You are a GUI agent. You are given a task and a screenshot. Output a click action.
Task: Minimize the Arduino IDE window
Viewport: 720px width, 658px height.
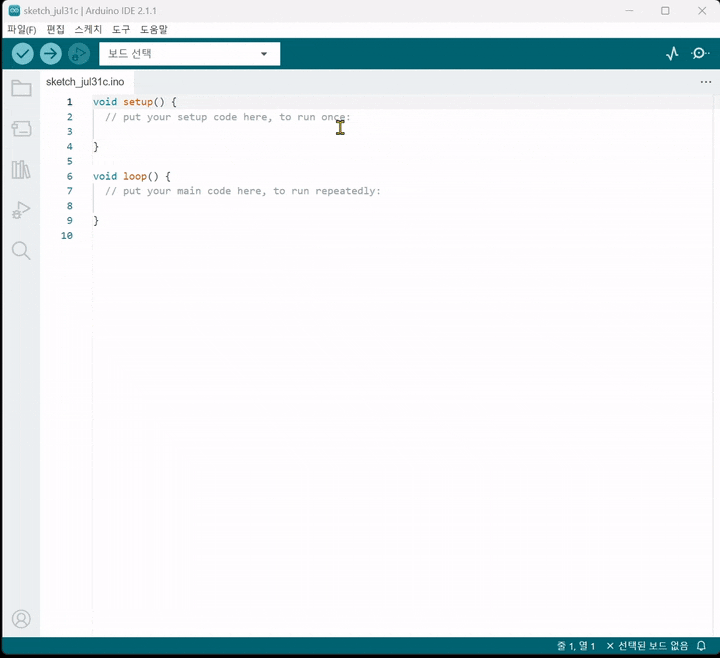[630, 11]
